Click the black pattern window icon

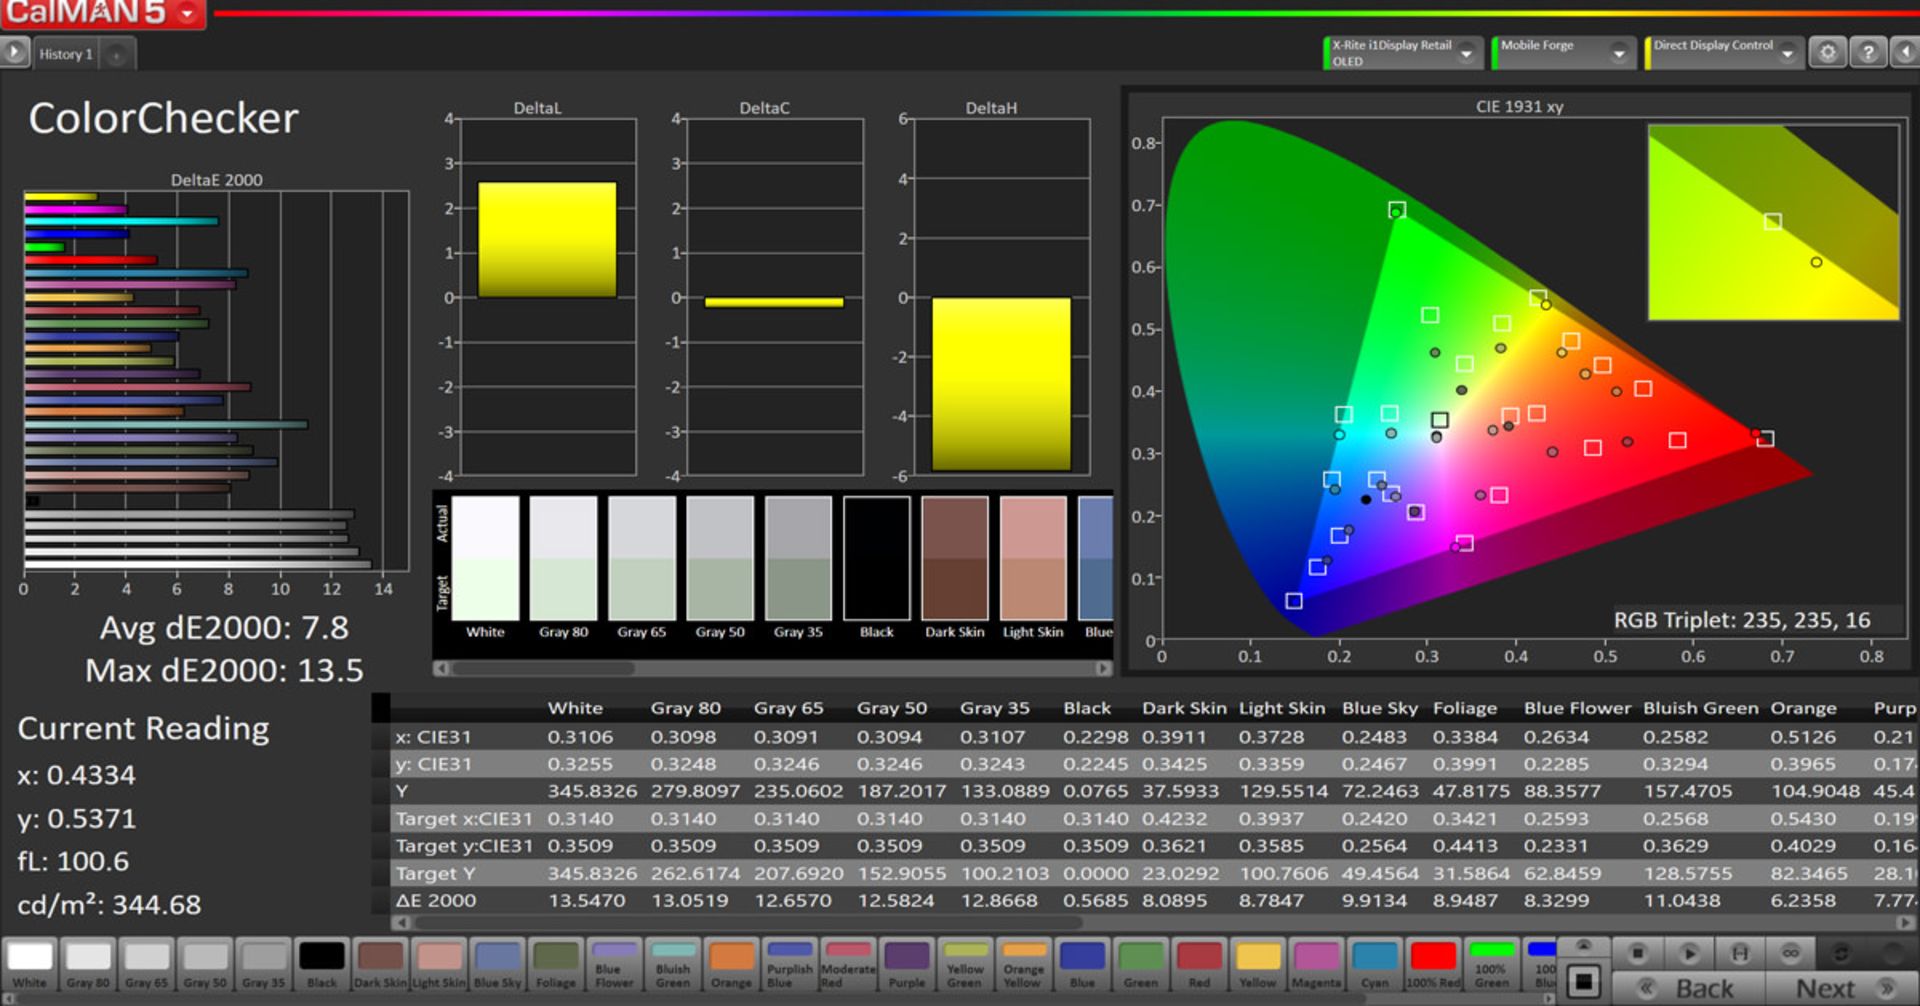point(1584,981)
